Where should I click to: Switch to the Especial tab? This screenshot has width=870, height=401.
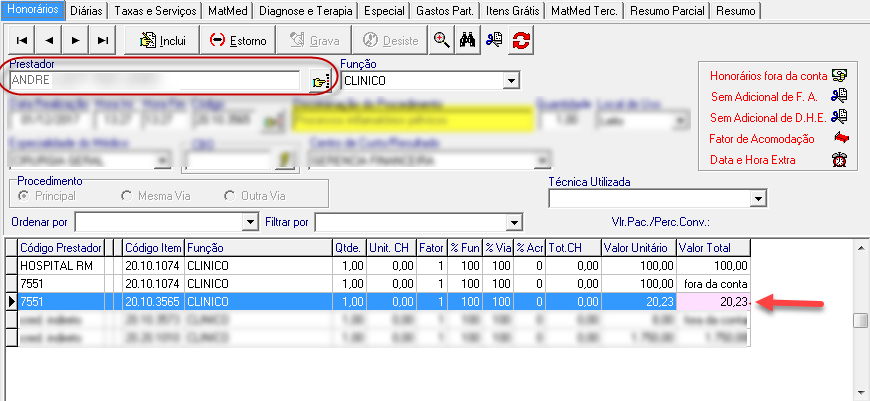[384, 11]
